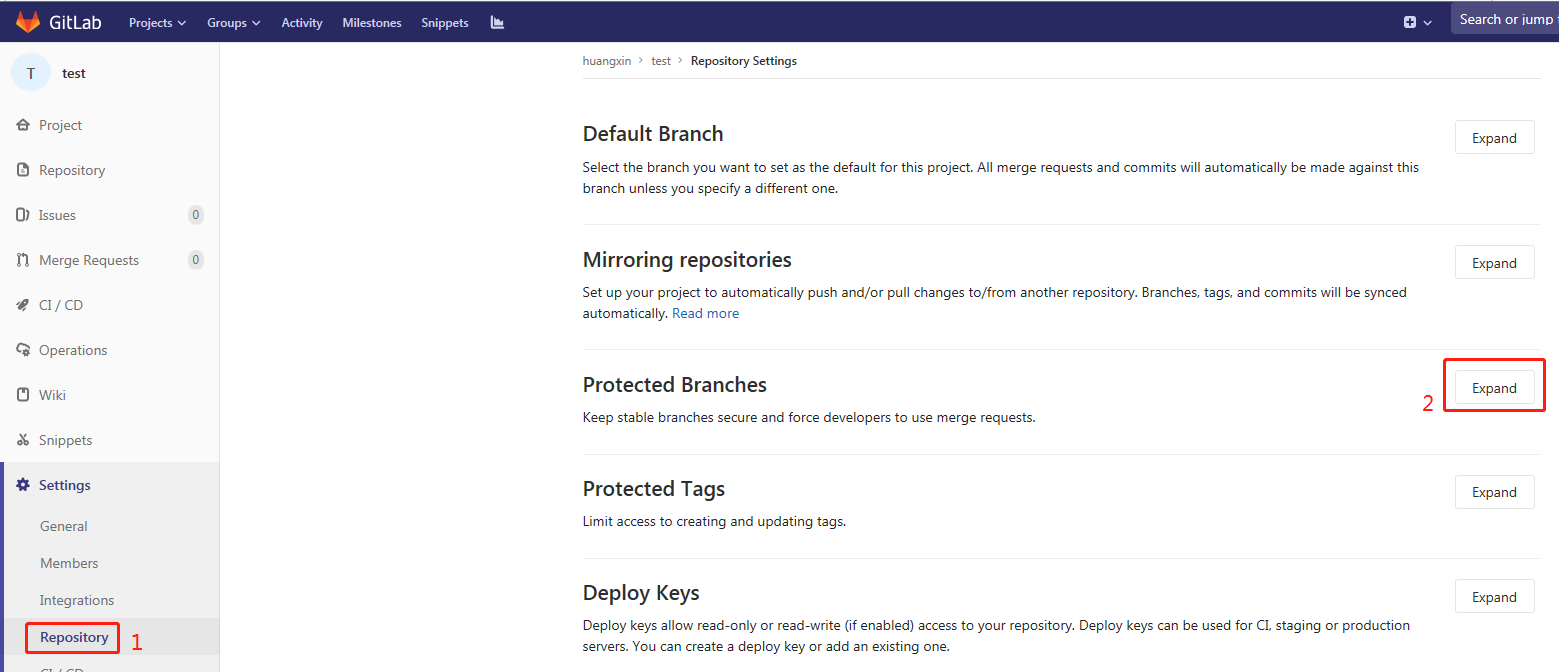Expand the Deploy Keys section
1559x672 pixels.
point(1494,597)
